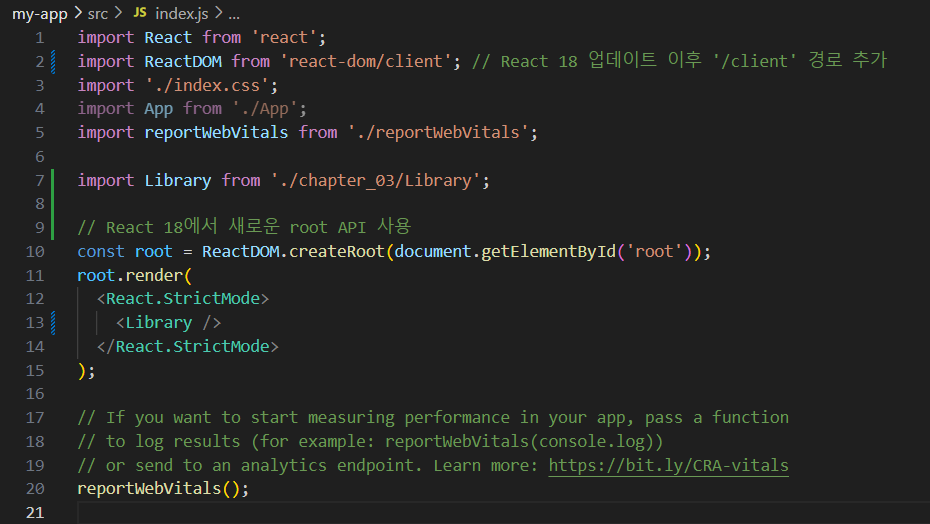Click 'React' identifier on line 1

pos(168,37)
